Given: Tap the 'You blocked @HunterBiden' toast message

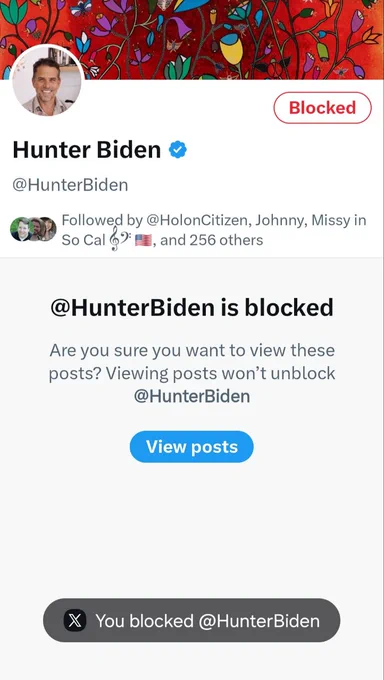Looking at the screenshot, I should (191, 621).
